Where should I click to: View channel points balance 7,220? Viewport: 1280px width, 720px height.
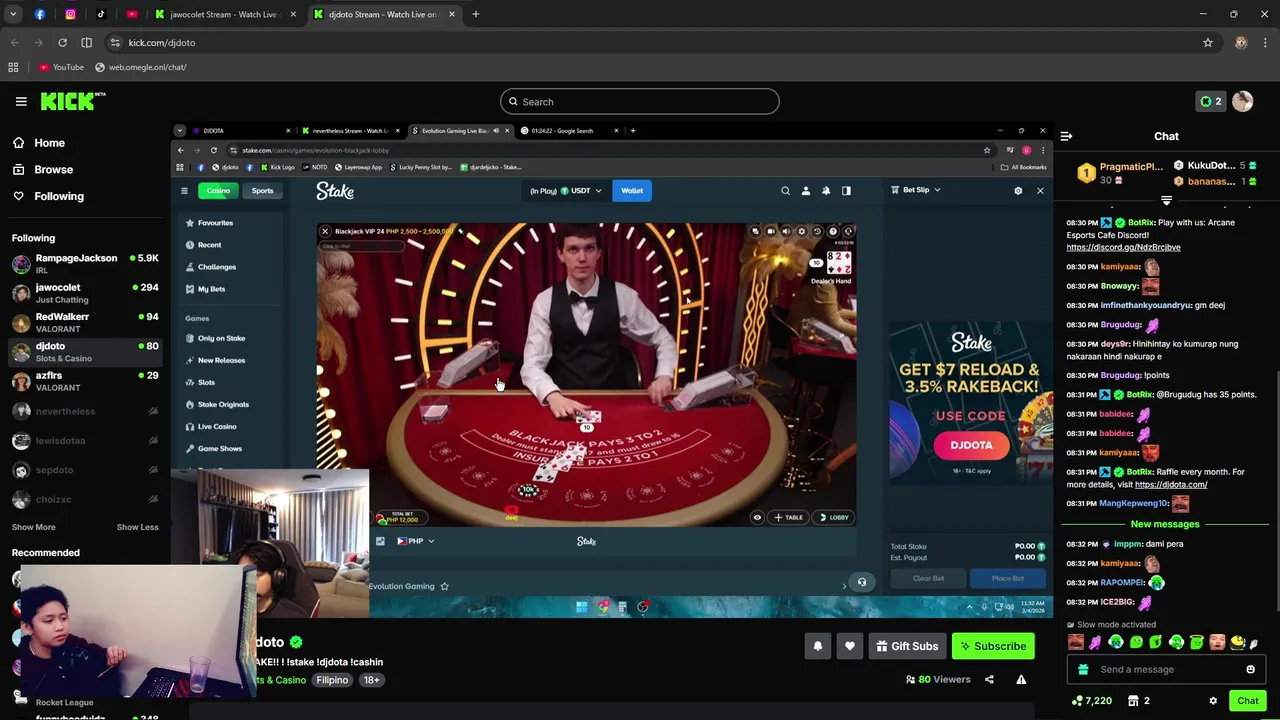click(1091, 701)
